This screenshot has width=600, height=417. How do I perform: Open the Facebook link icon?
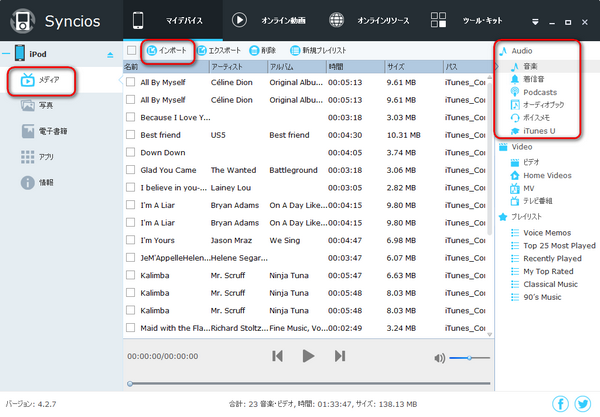(560, 404)
